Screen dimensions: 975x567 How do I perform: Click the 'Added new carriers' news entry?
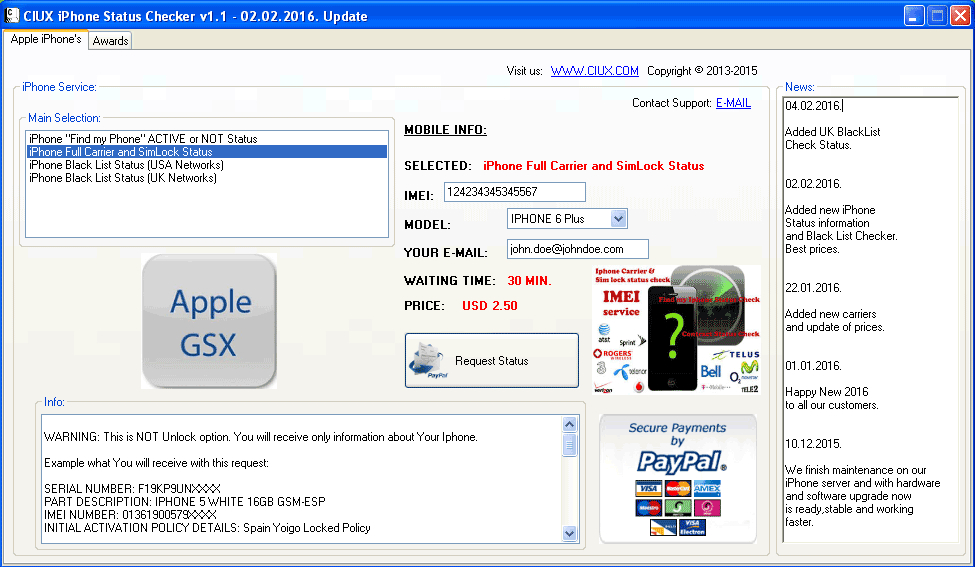pos(834,321)
